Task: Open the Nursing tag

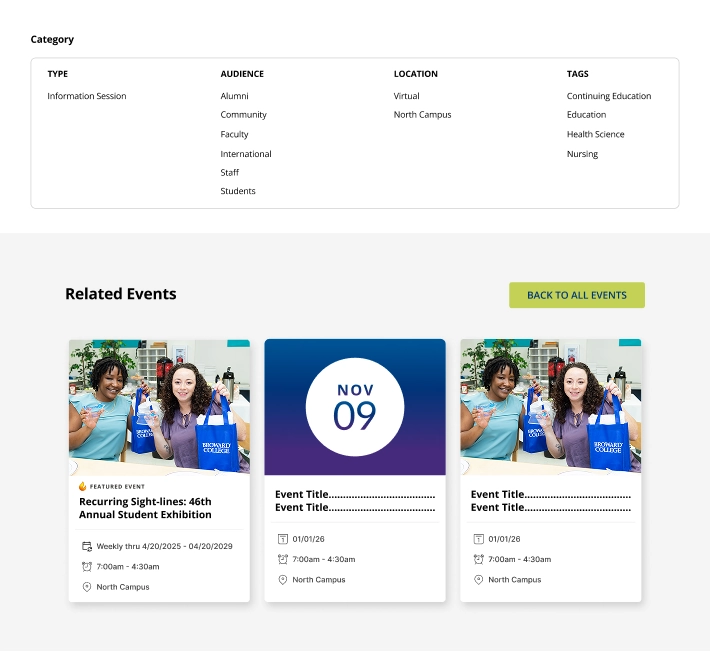Action: (582, 154)
